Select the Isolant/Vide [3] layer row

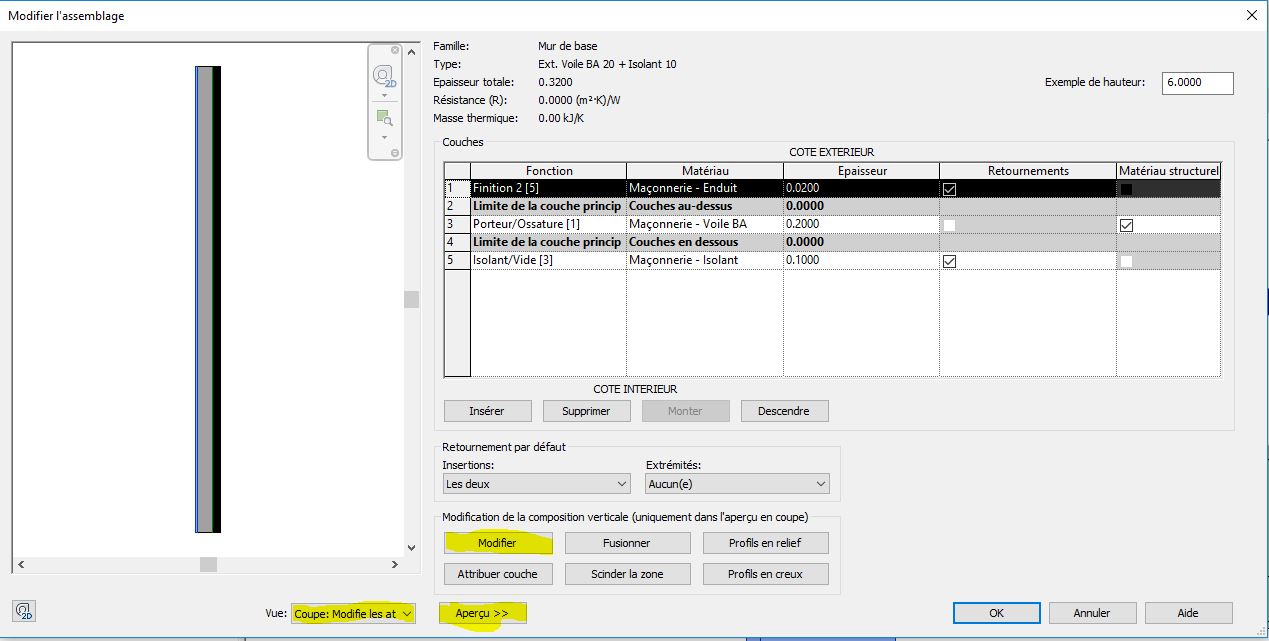(x=548, y=260)
